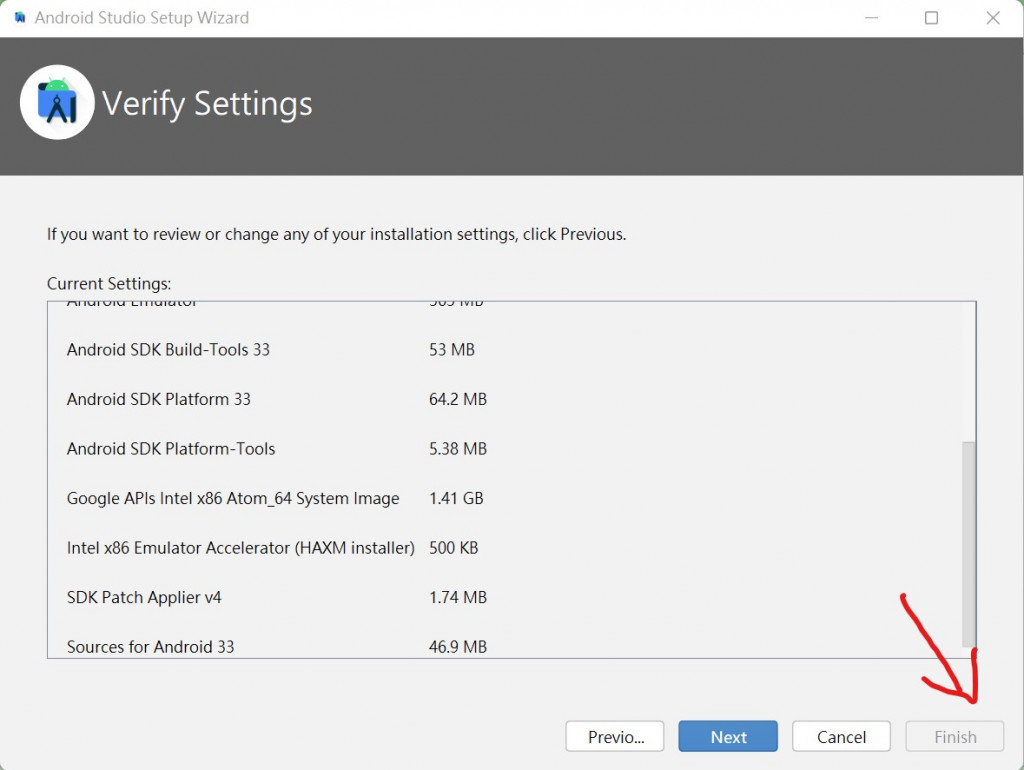Close the Setup Wizard window

click(993, 18)
